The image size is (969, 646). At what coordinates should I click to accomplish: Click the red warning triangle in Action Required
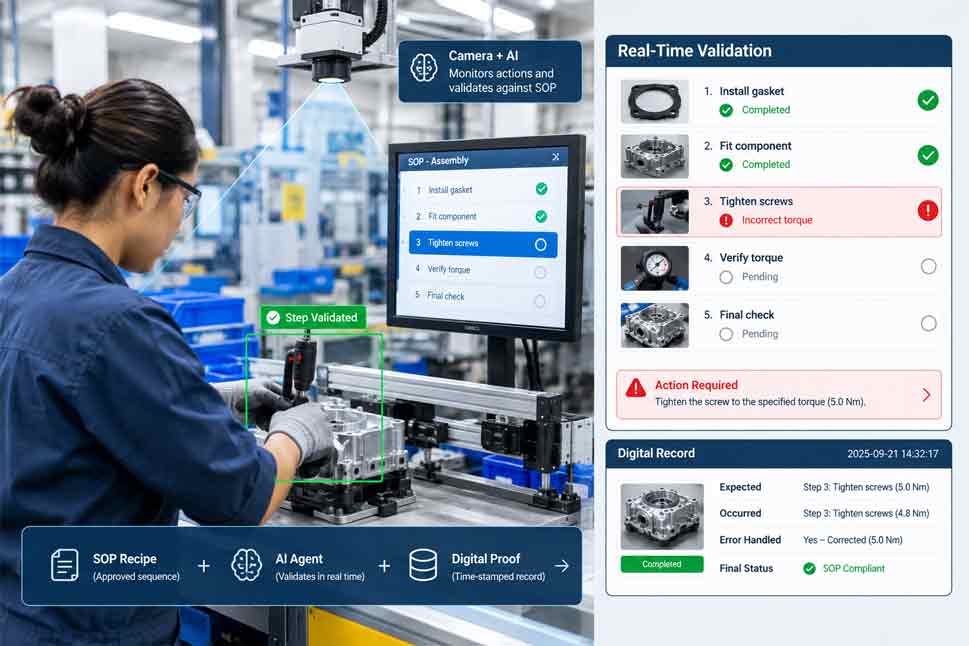point(635,388)
